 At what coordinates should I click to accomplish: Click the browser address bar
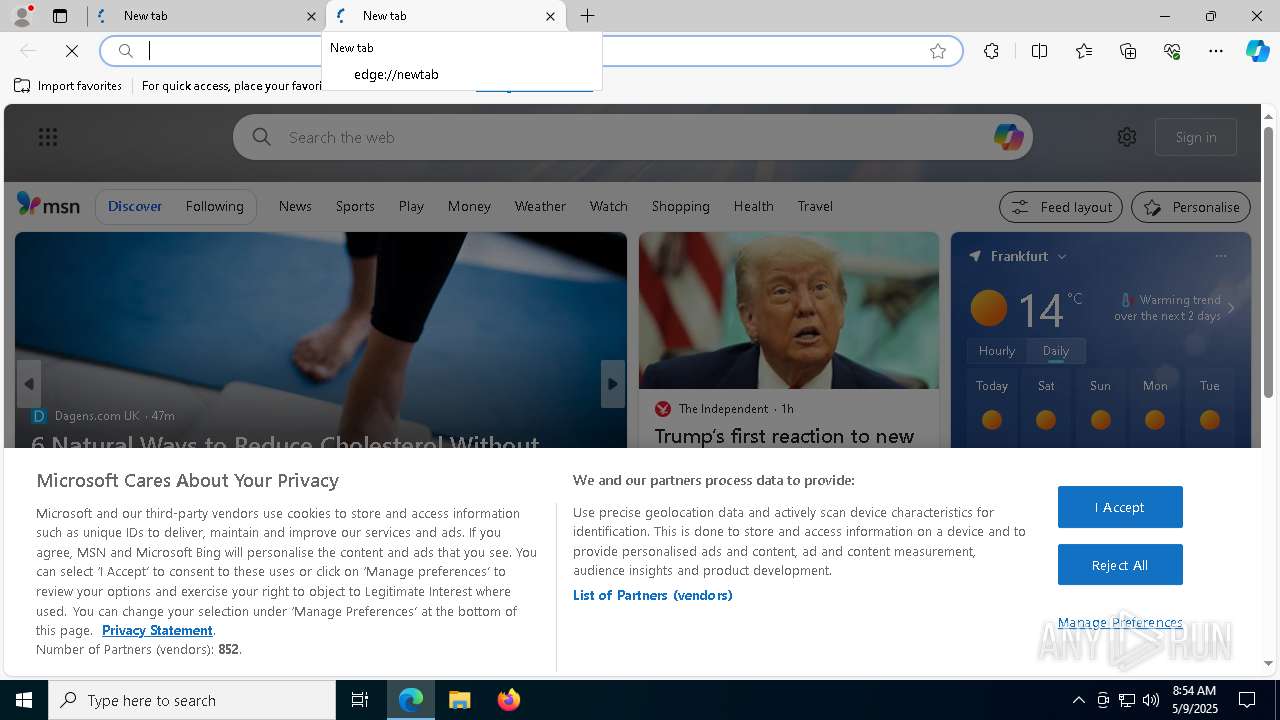(530, 51)
